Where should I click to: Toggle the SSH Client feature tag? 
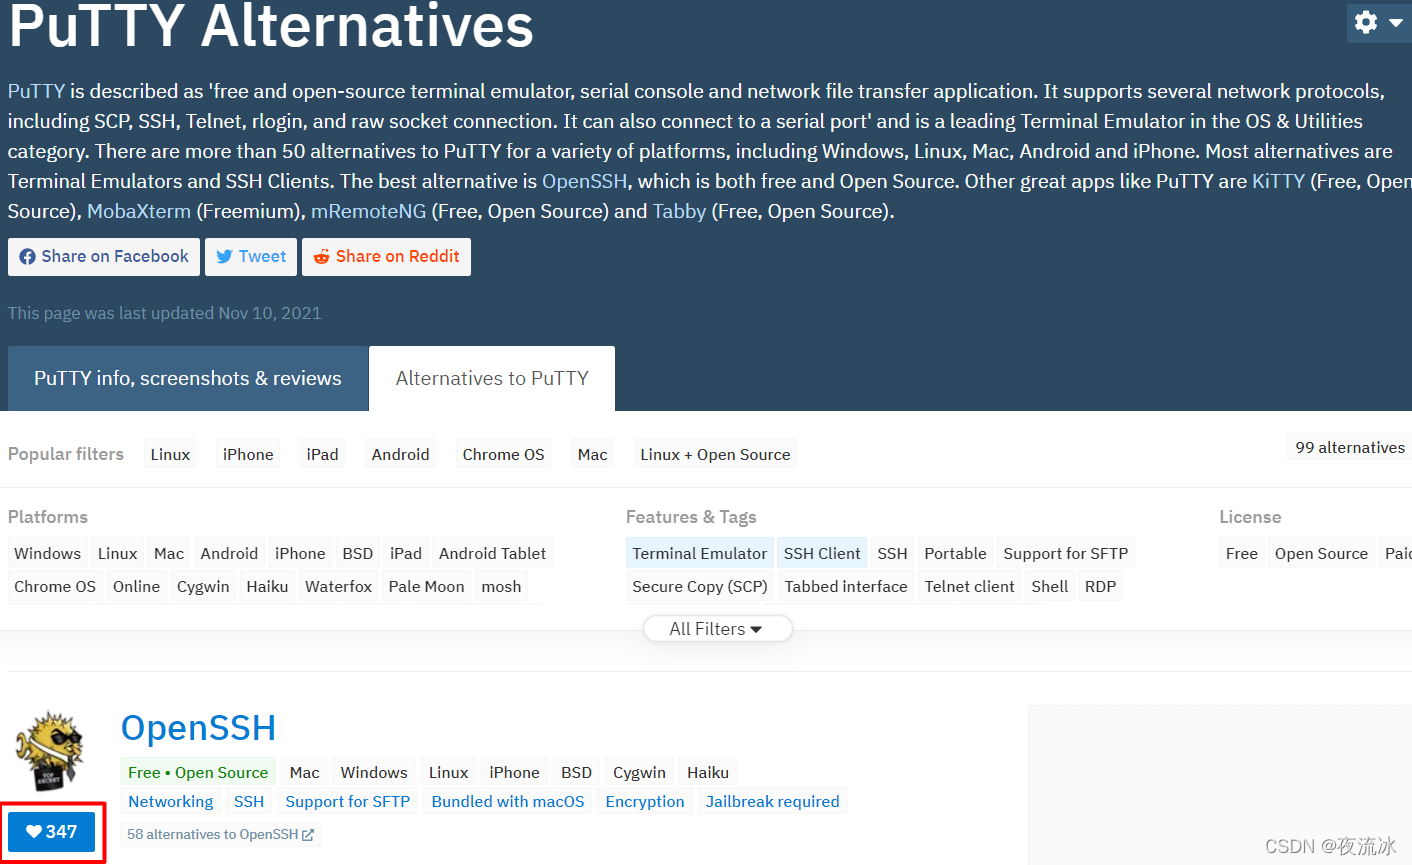[822, 553]
